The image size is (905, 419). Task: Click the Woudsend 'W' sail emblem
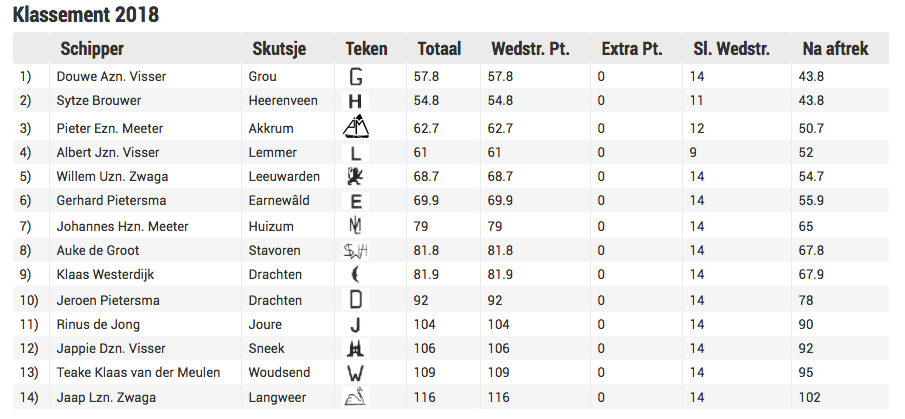[356, 373]
